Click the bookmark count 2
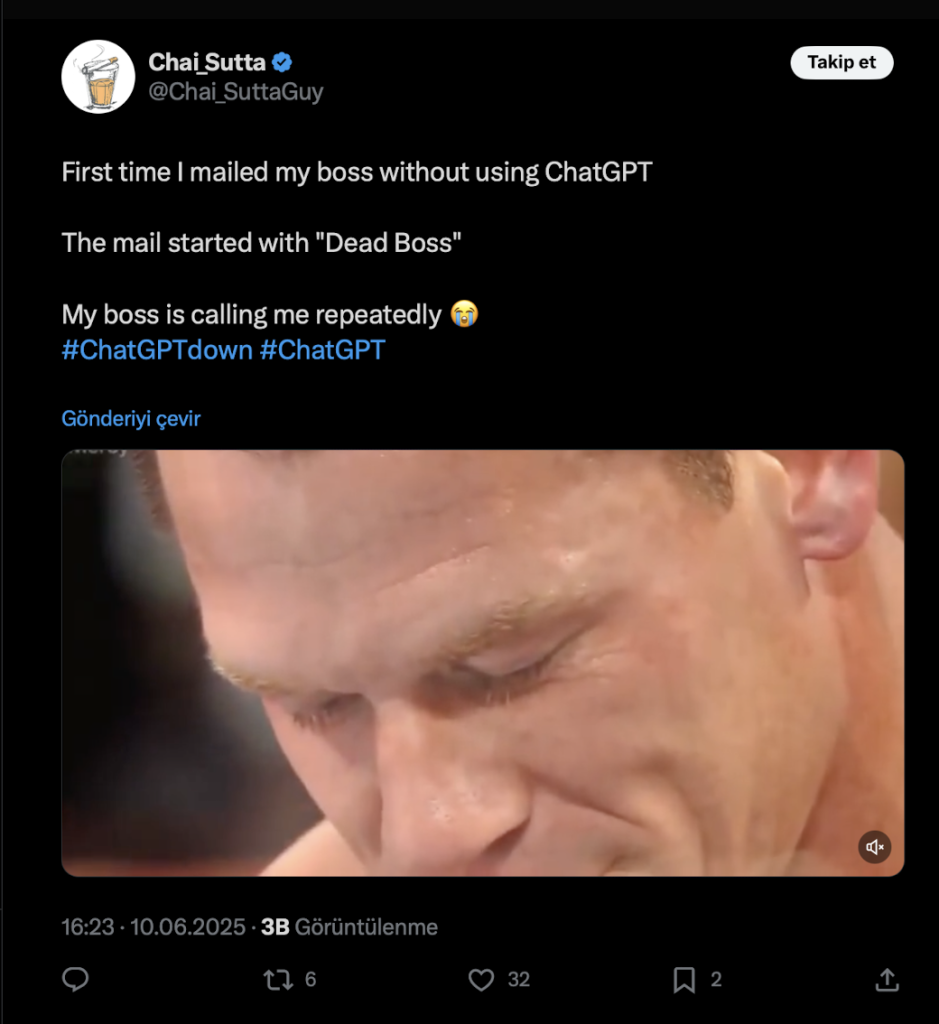 pos(716,980)
